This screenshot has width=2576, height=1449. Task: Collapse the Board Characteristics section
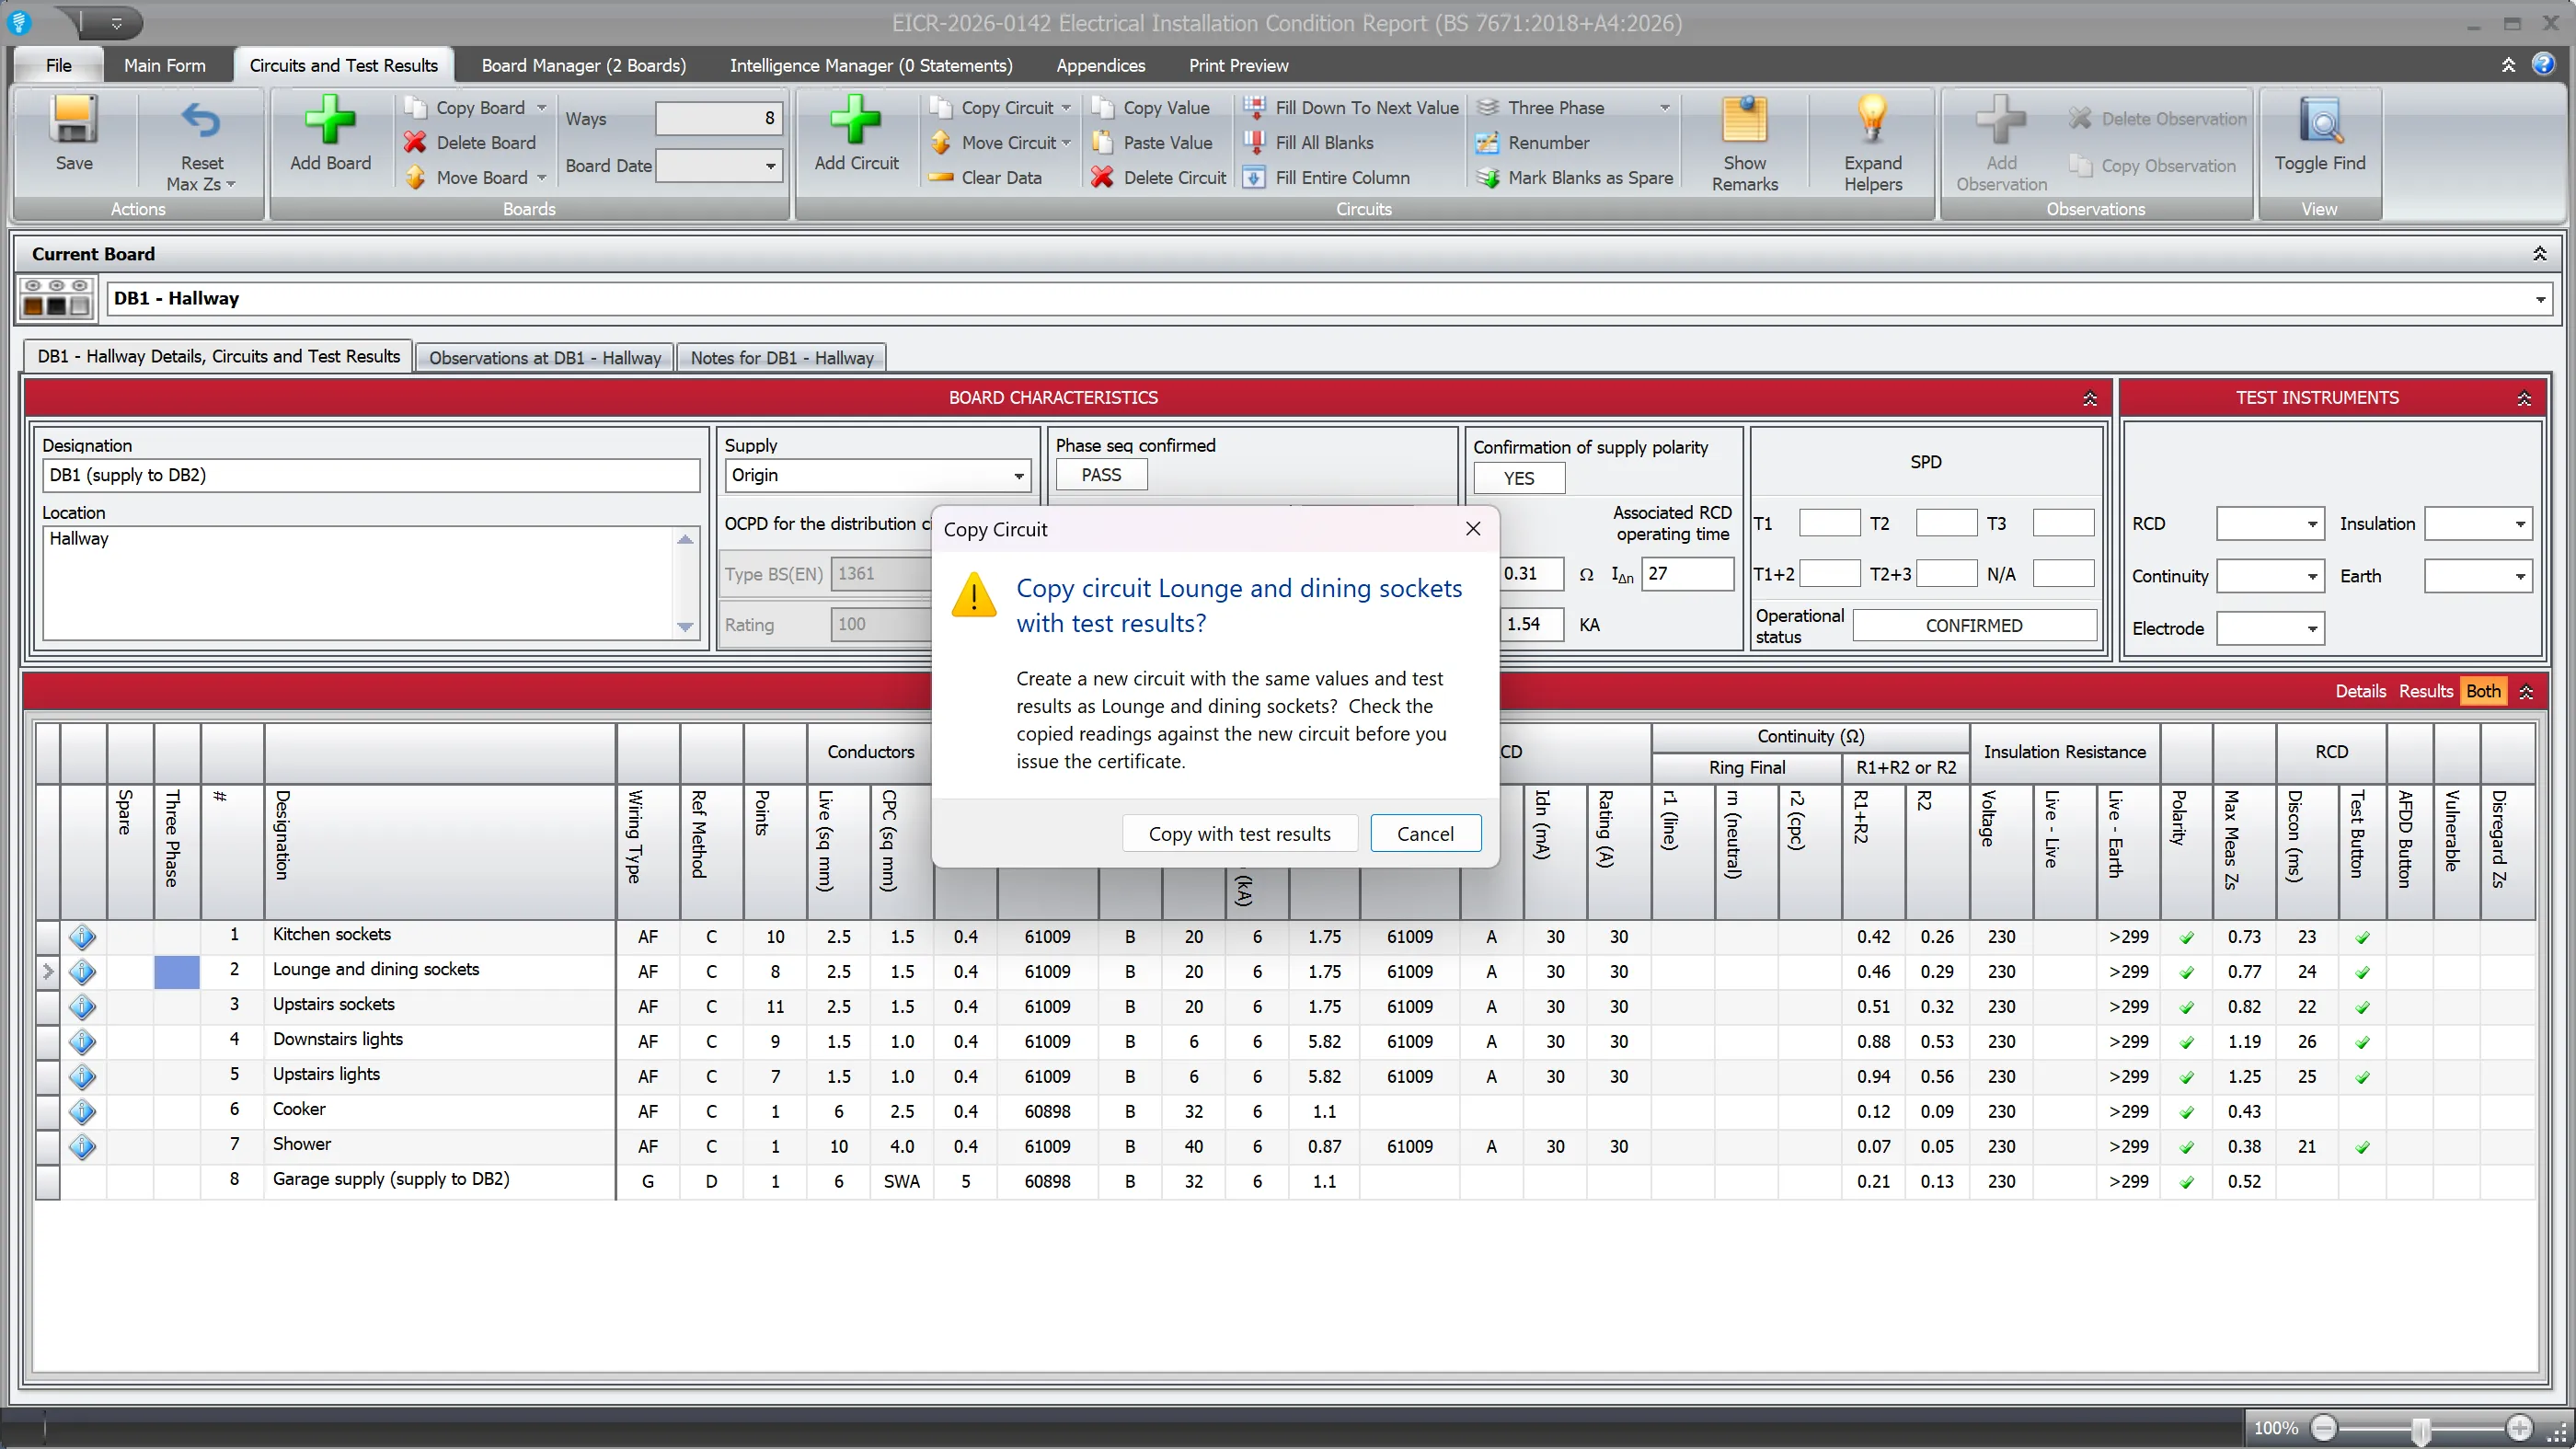(x=2089, y=398)
